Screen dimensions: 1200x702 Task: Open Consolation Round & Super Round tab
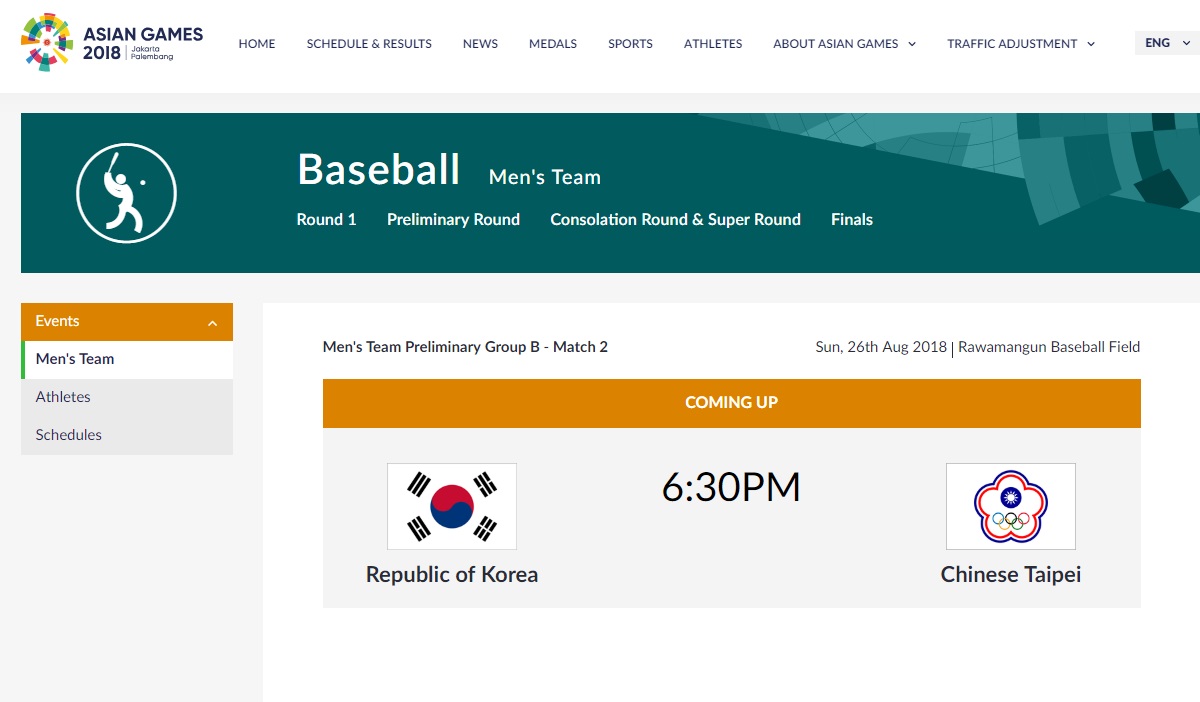pyautogui.click(x=675, y=220)
